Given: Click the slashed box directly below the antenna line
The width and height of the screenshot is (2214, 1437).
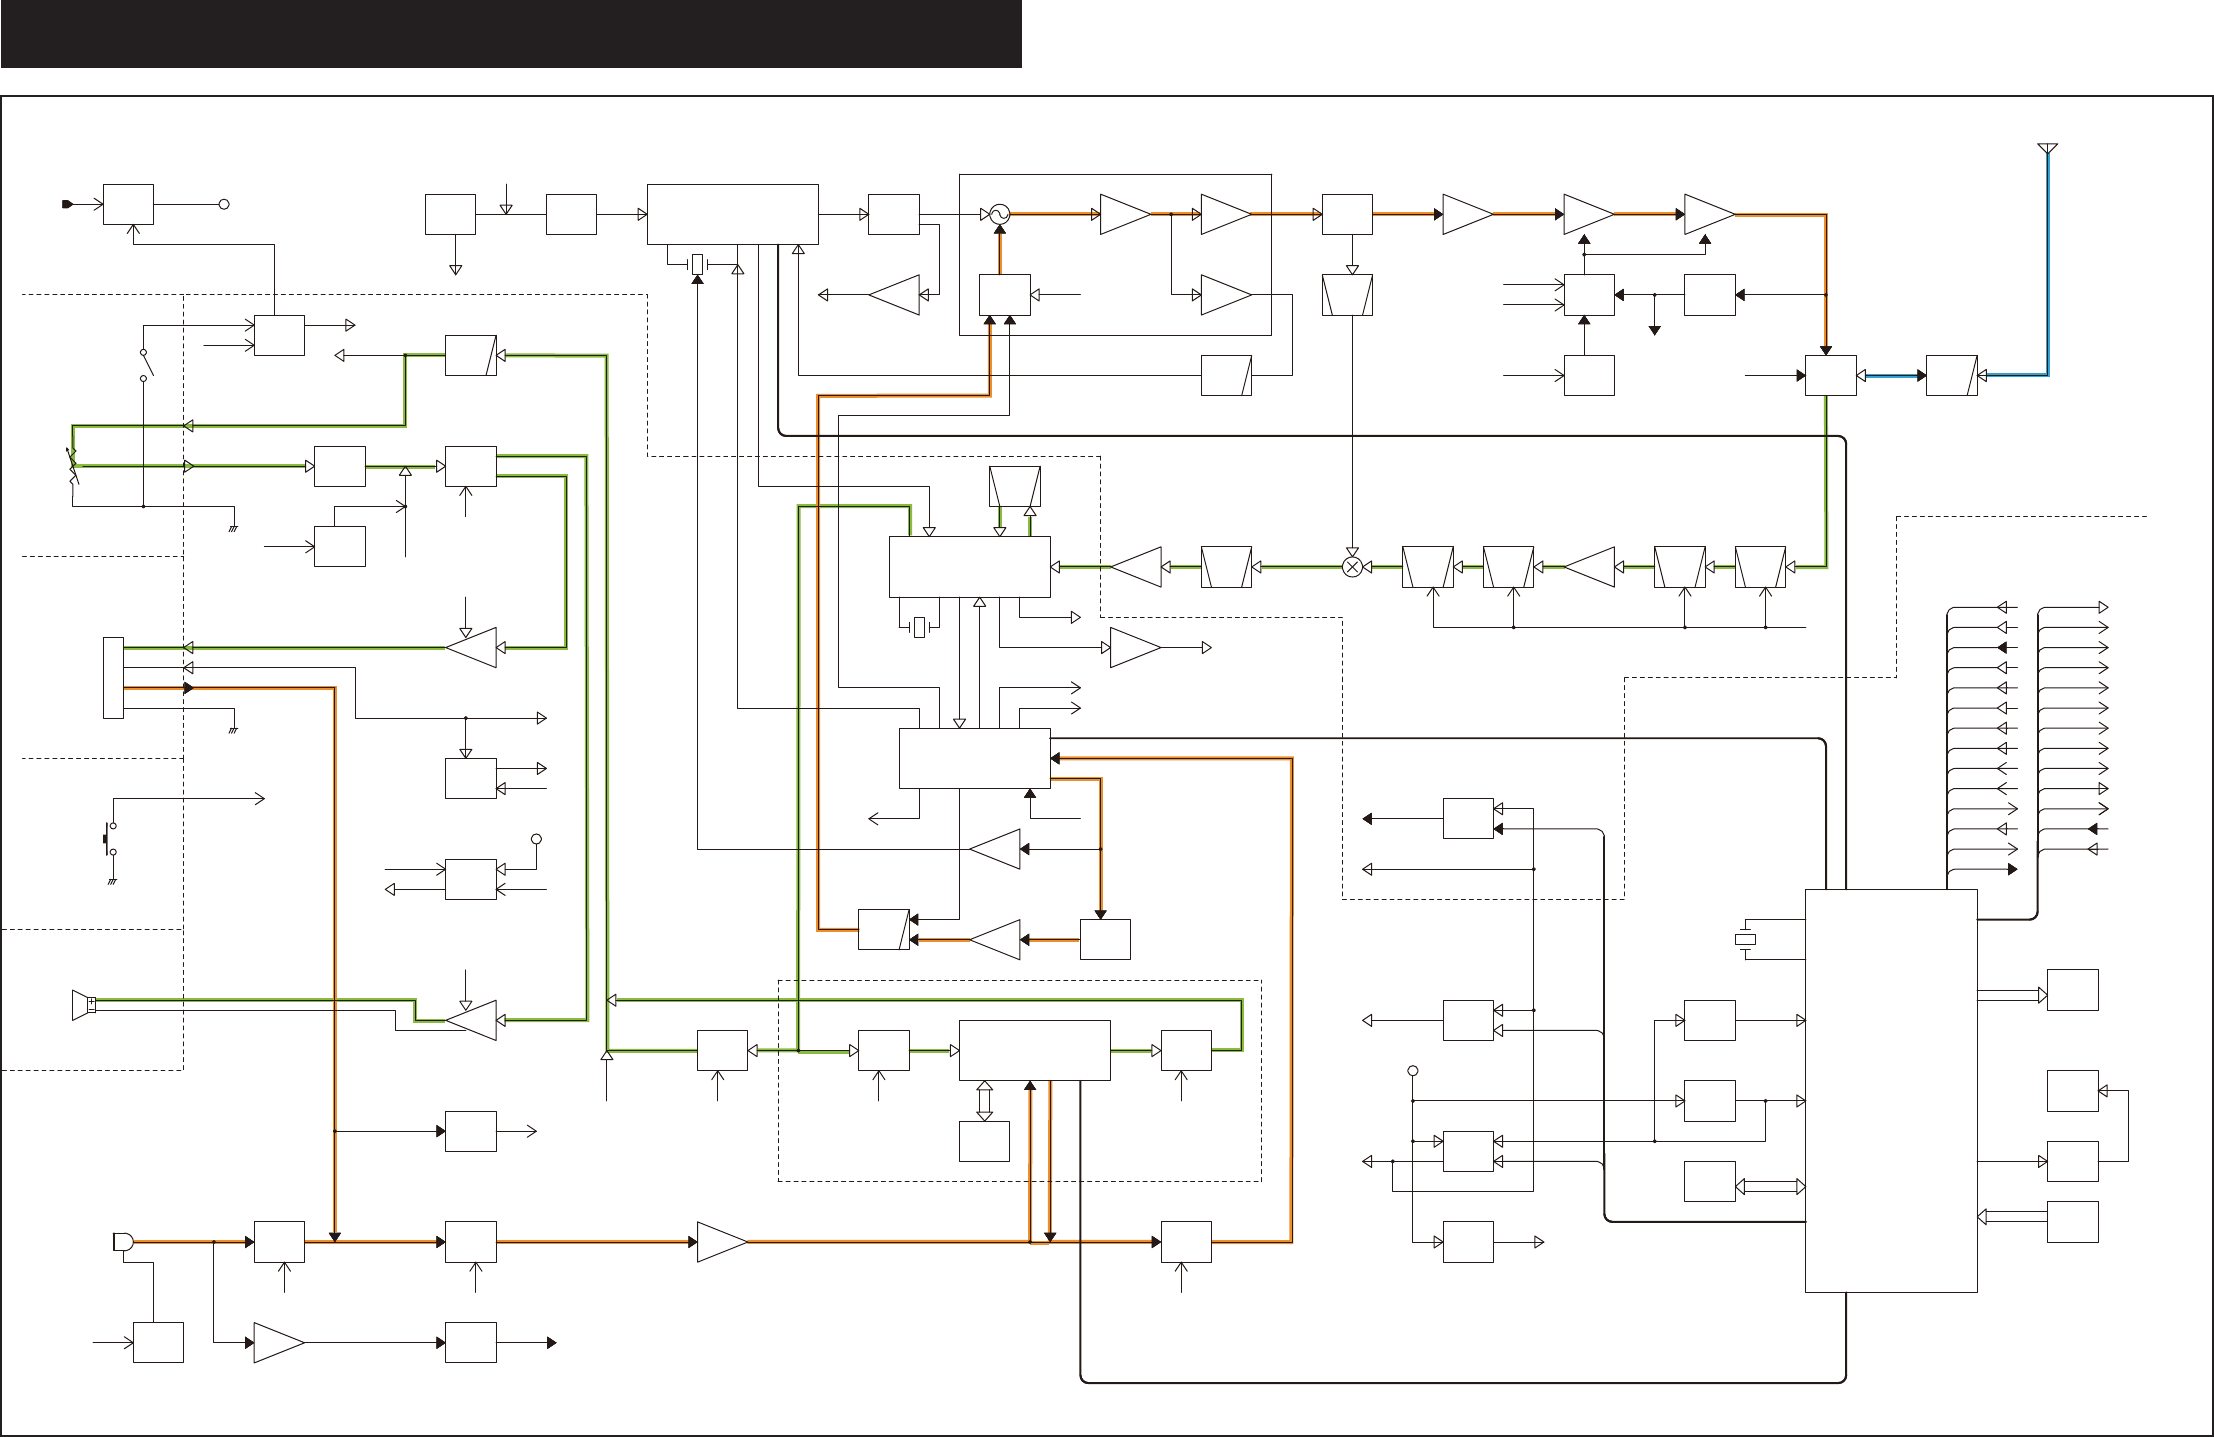Looking at the screenshot, I should 1951,375.
